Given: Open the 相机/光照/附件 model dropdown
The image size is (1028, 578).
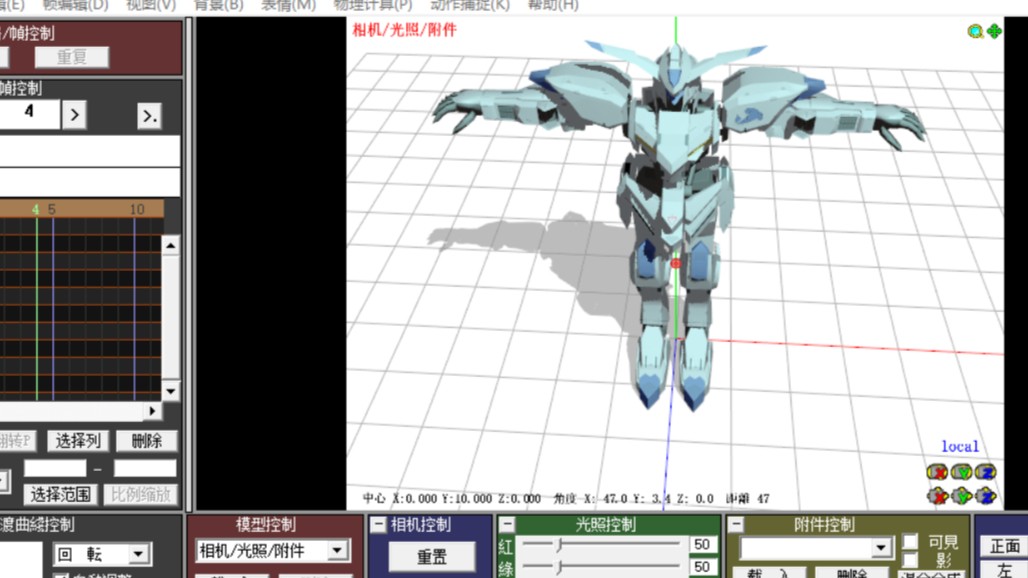Looking at the screenshot, I should coord(337,551).
